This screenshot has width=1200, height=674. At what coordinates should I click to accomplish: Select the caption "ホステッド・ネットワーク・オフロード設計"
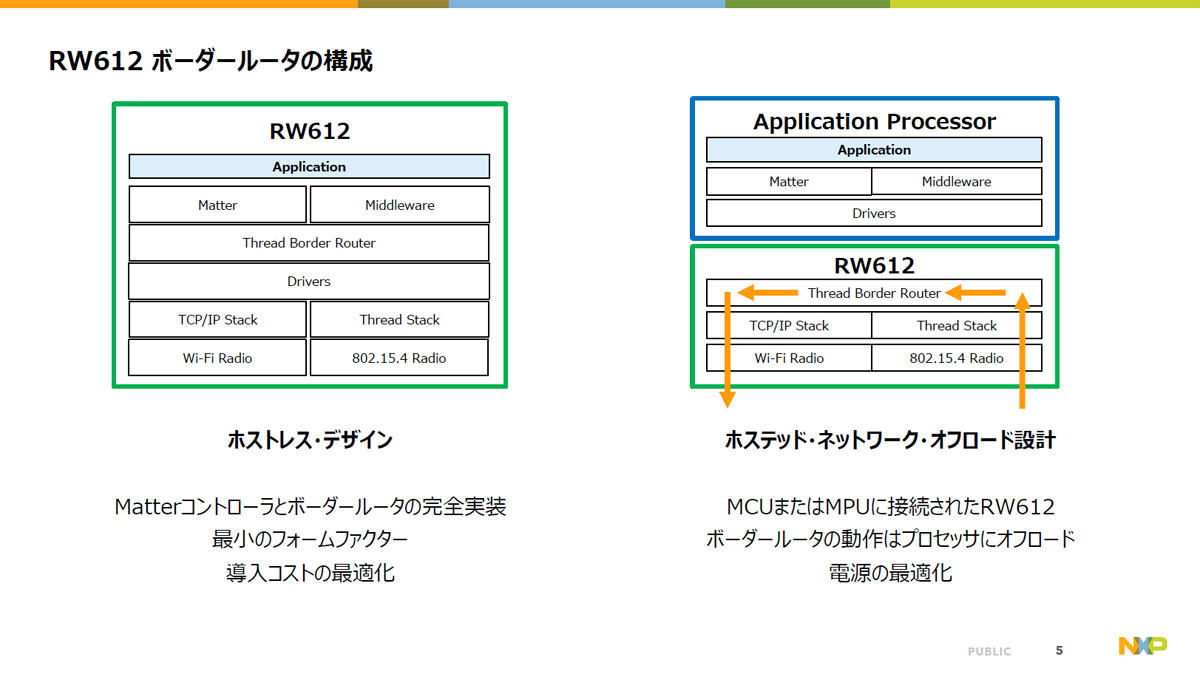click(890, 440)
